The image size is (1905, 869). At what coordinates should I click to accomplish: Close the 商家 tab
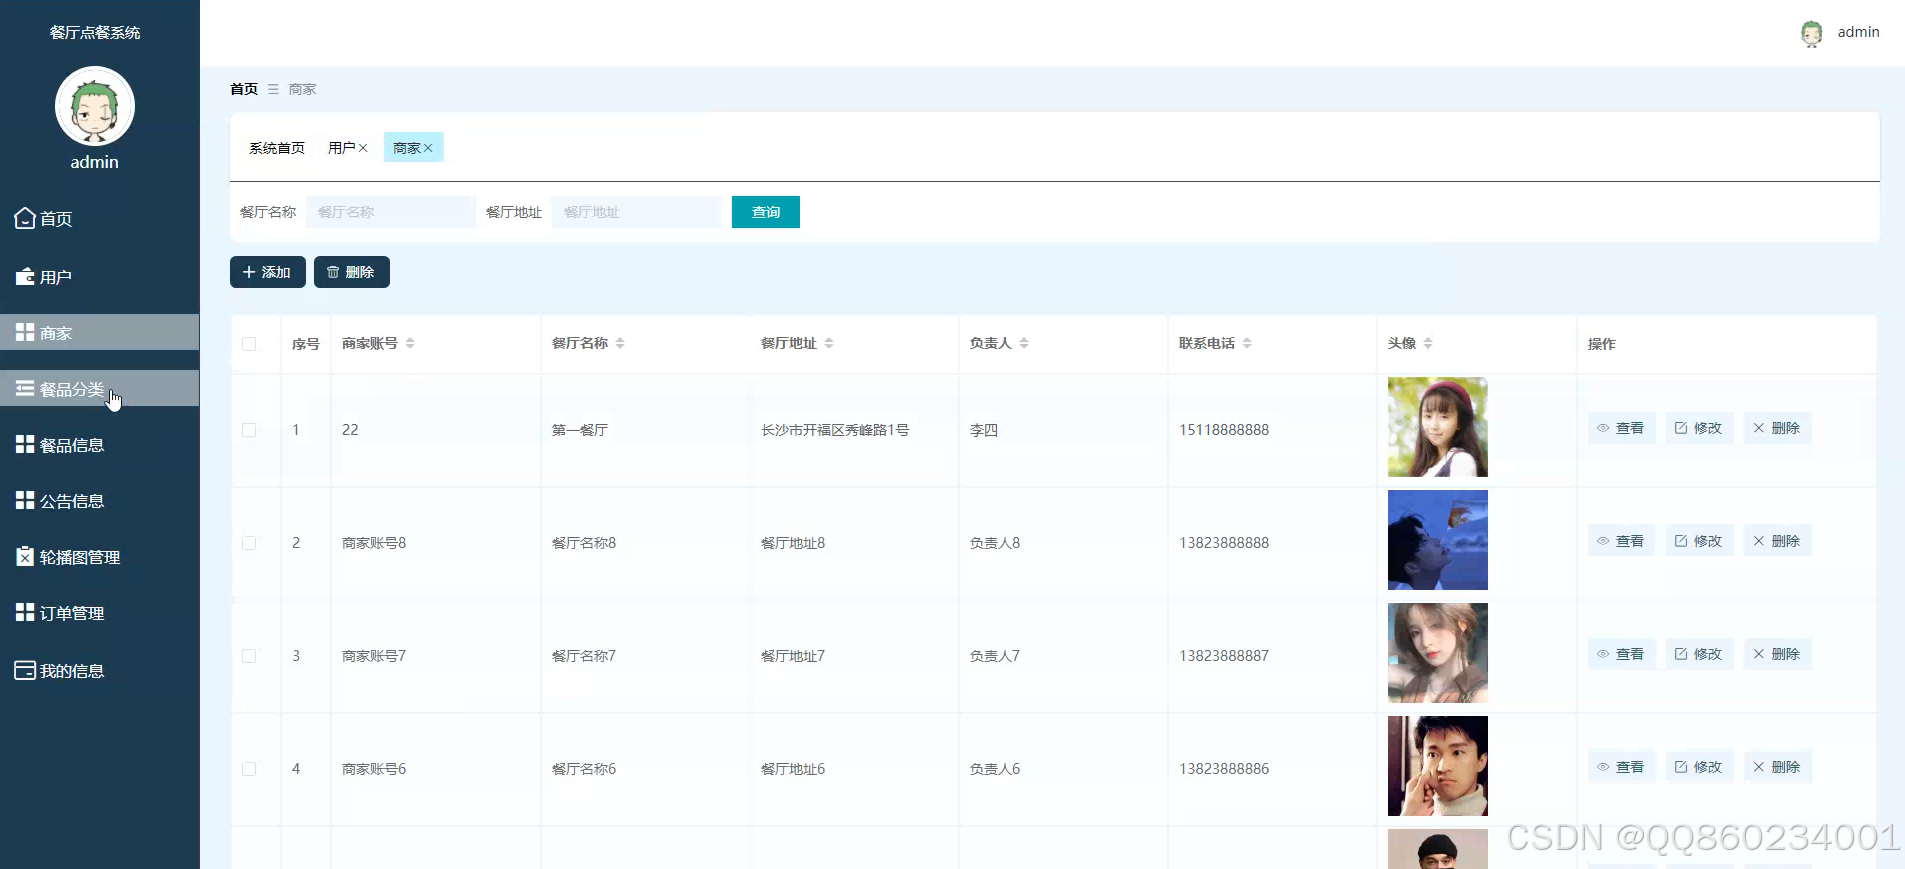point(428,148)
